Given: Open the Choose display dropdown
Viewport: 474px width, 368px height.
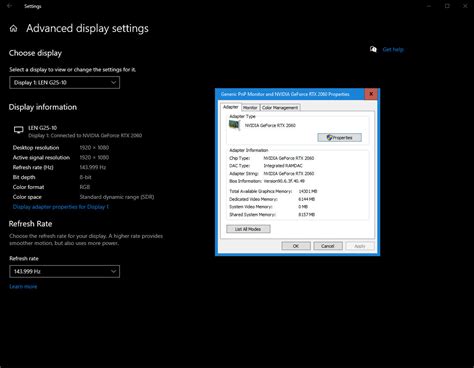Looking at the screenshot, I should coord(64,83).
